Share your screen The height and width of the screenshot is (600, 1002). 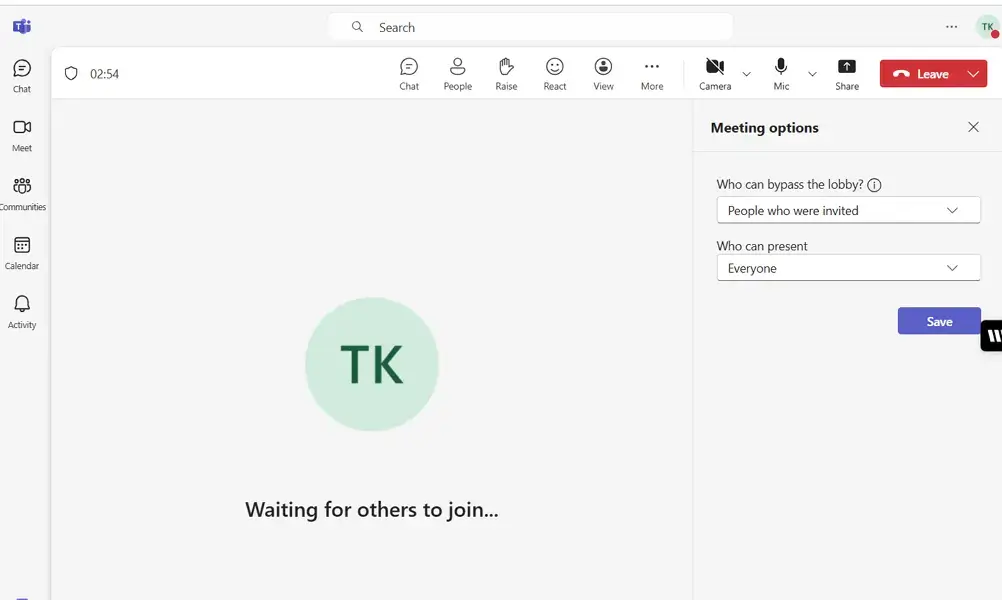846,72
